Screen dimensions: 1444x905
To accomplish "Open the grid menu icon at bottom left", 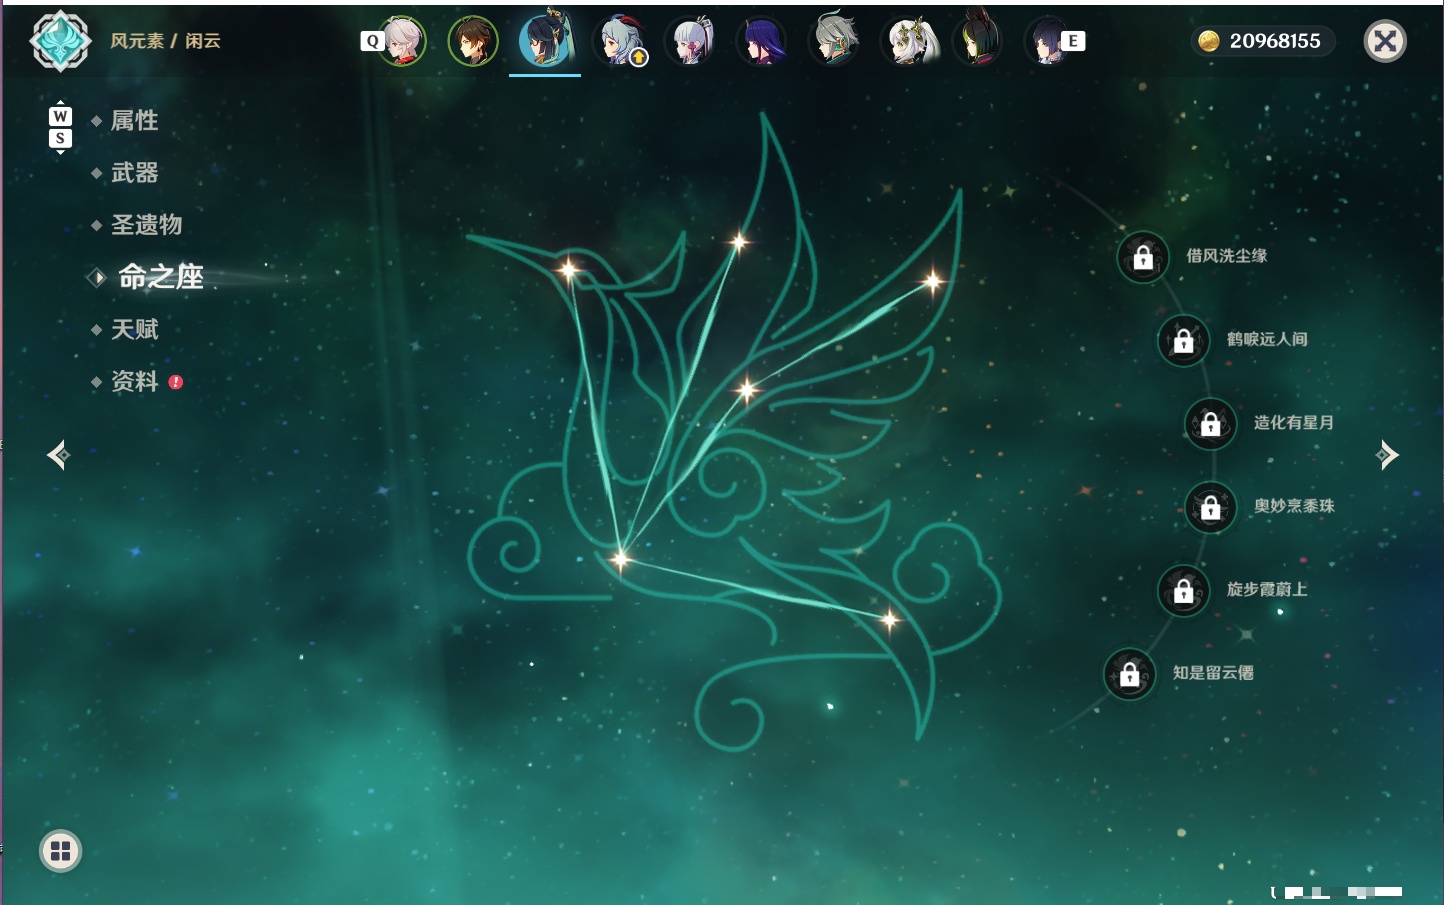I will (x=60, y=851).
